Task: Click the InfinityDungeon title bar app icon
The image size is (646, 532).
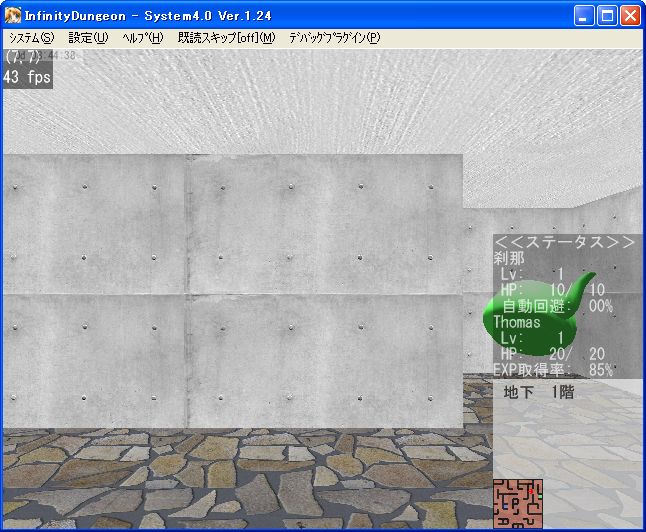Action: [13, 16]
